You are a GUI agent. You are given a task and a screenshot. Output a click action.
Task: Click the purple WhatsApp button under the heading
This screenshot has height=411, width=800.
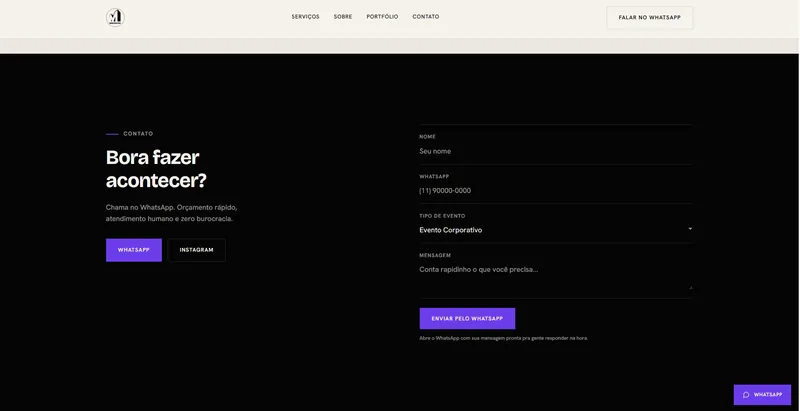click(134, 250)
